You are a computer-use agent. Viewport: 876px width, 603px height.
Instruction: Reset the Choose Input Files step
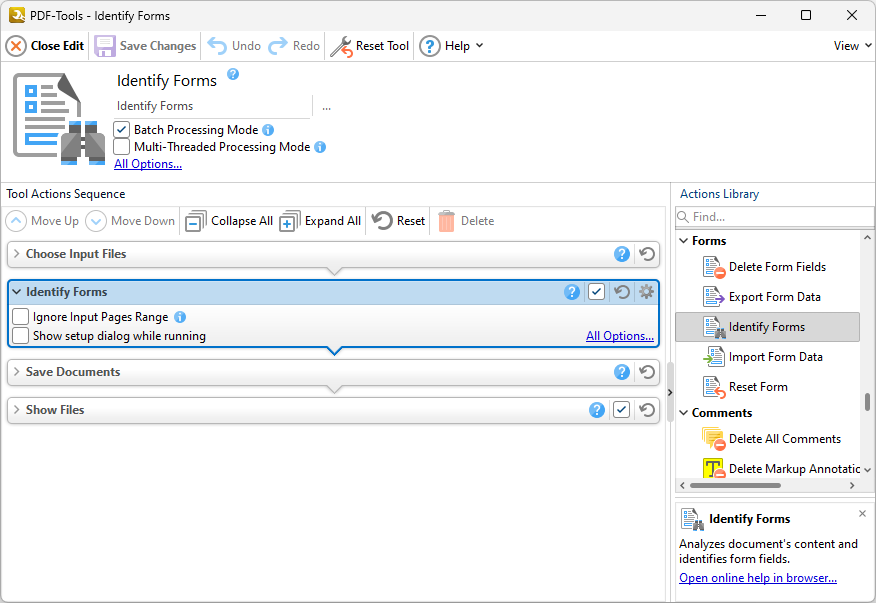tap(647, 254)
